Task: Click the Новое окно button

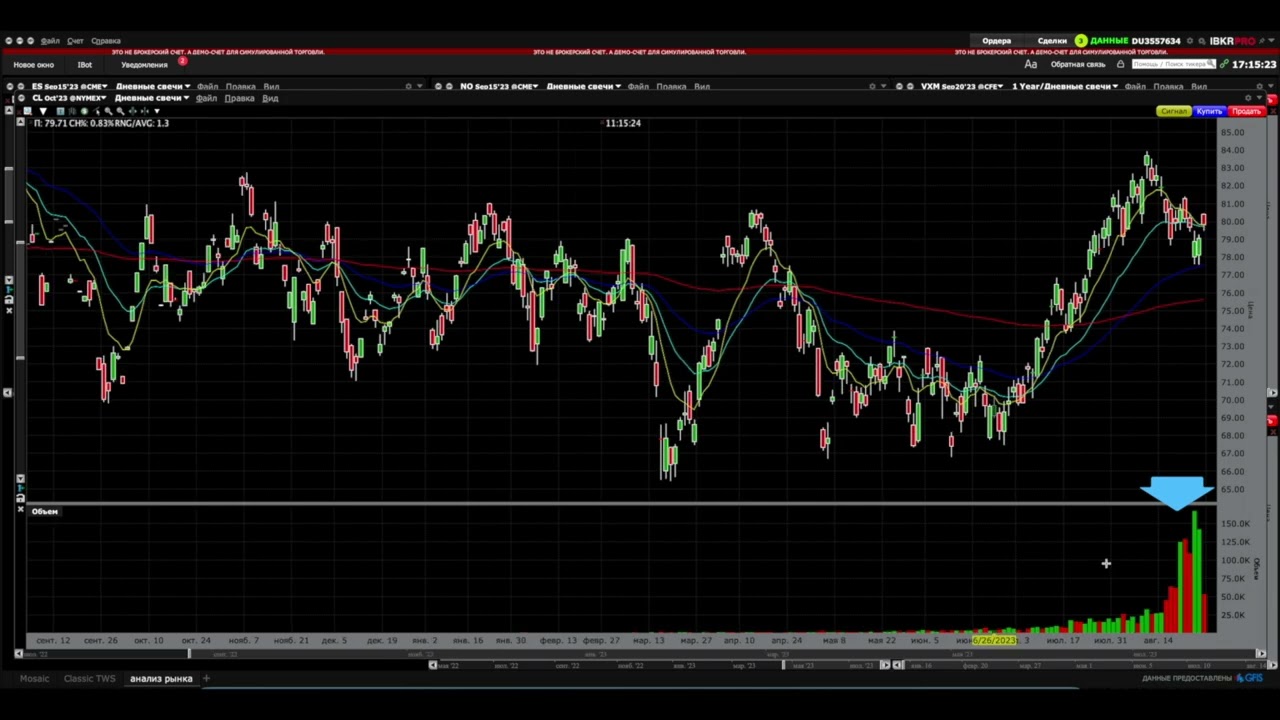Action: (34, 65)
